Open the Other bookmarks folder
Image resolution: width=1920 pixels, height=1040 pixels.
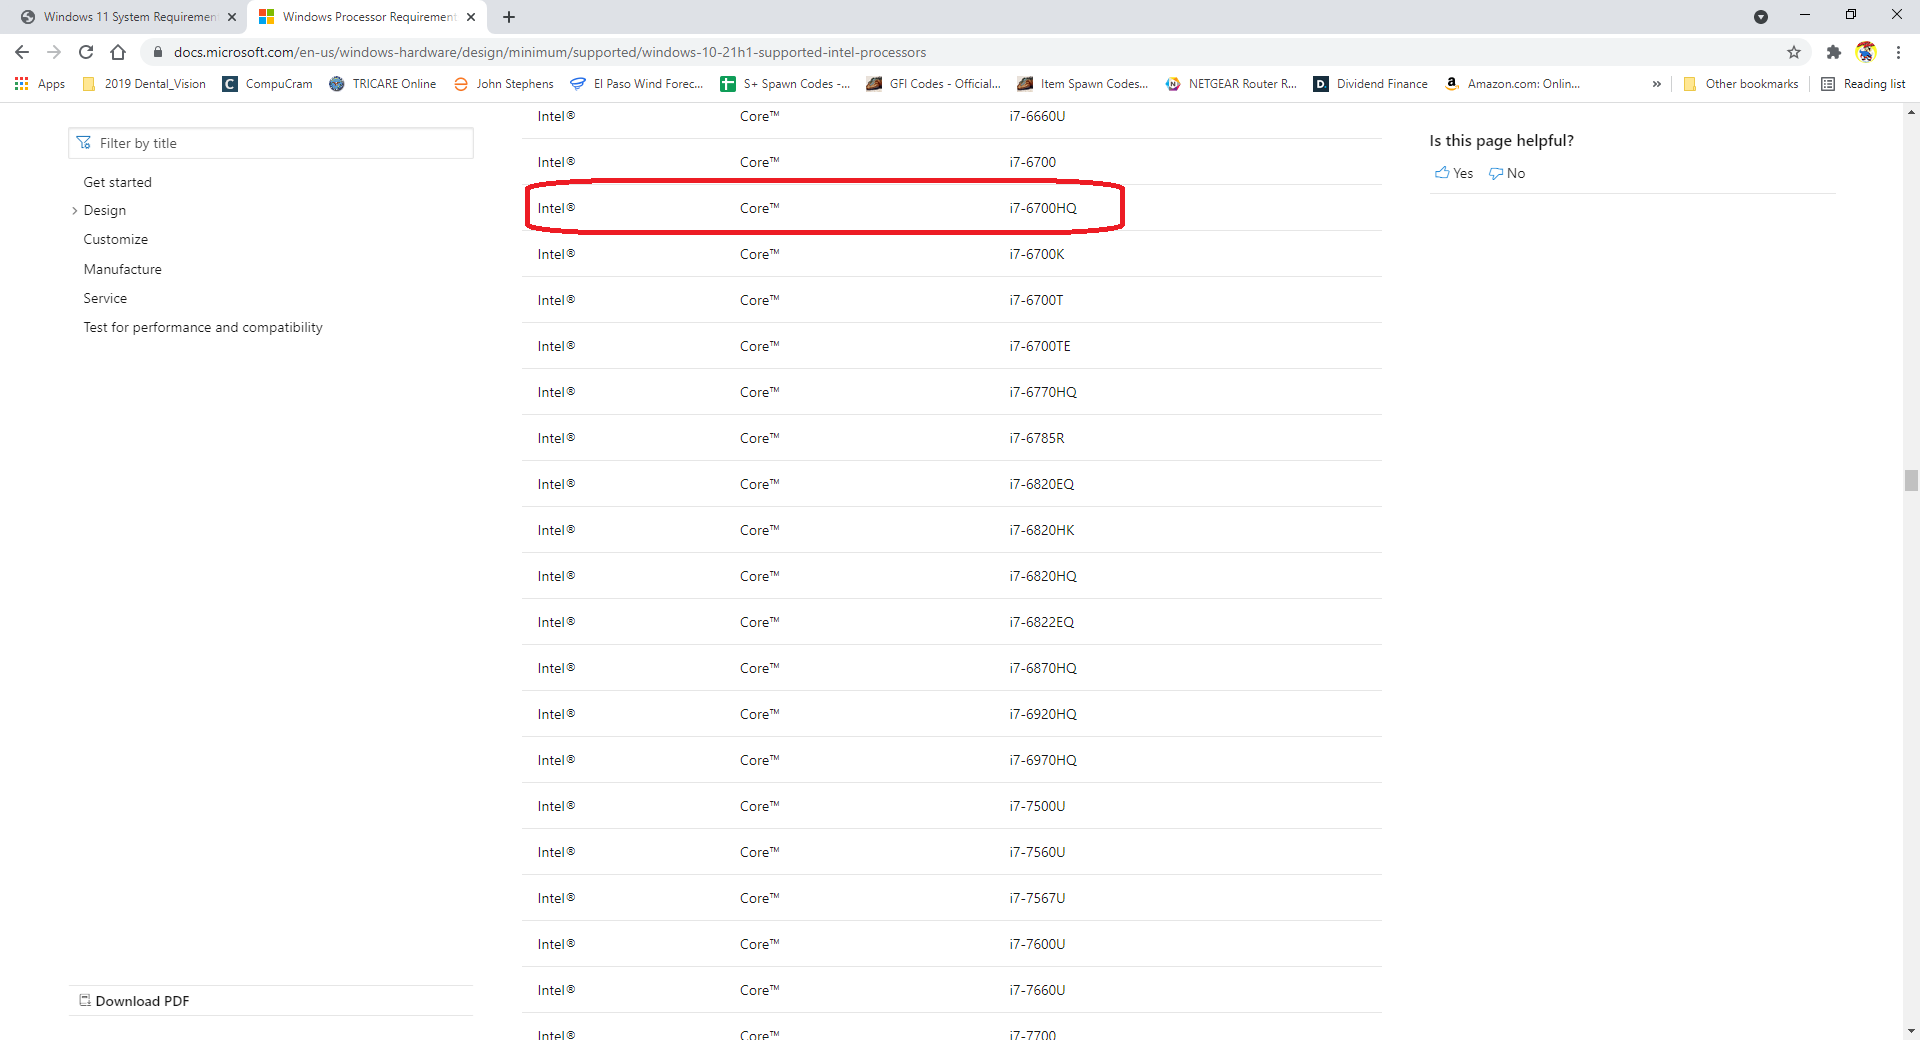click(1740, 84)
